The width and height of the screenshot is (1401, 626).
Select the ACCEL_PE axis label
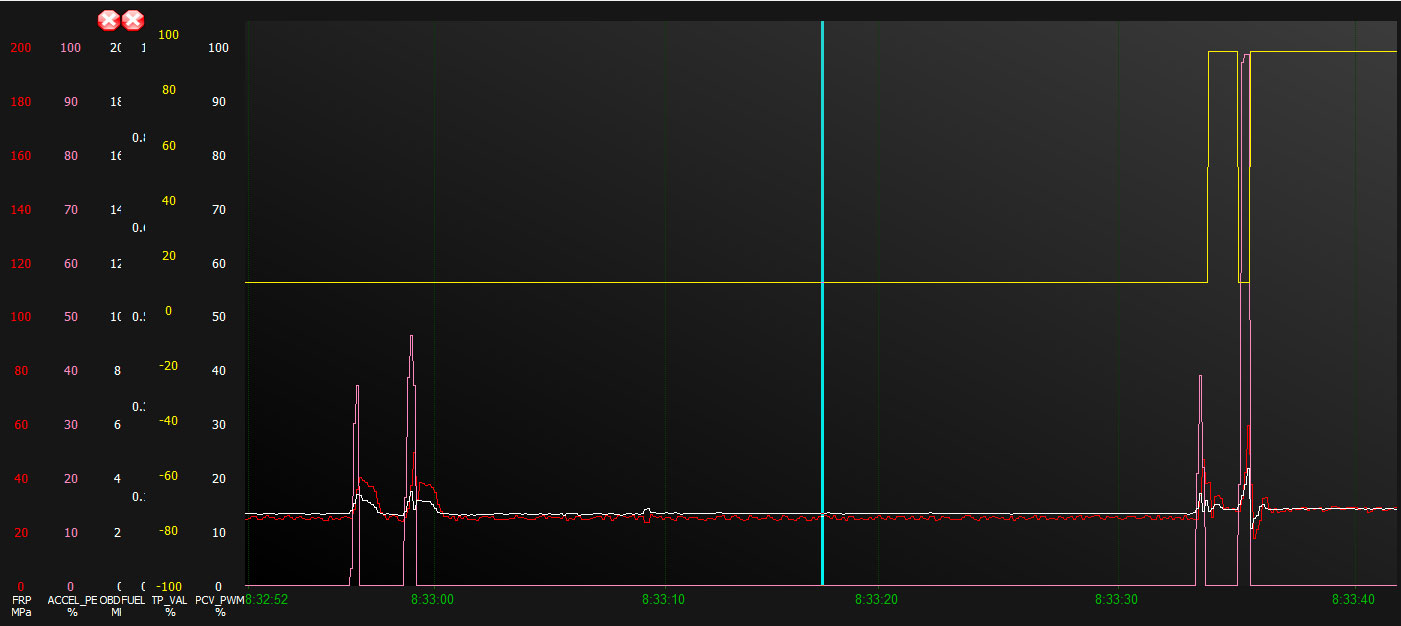pos(72,605)
